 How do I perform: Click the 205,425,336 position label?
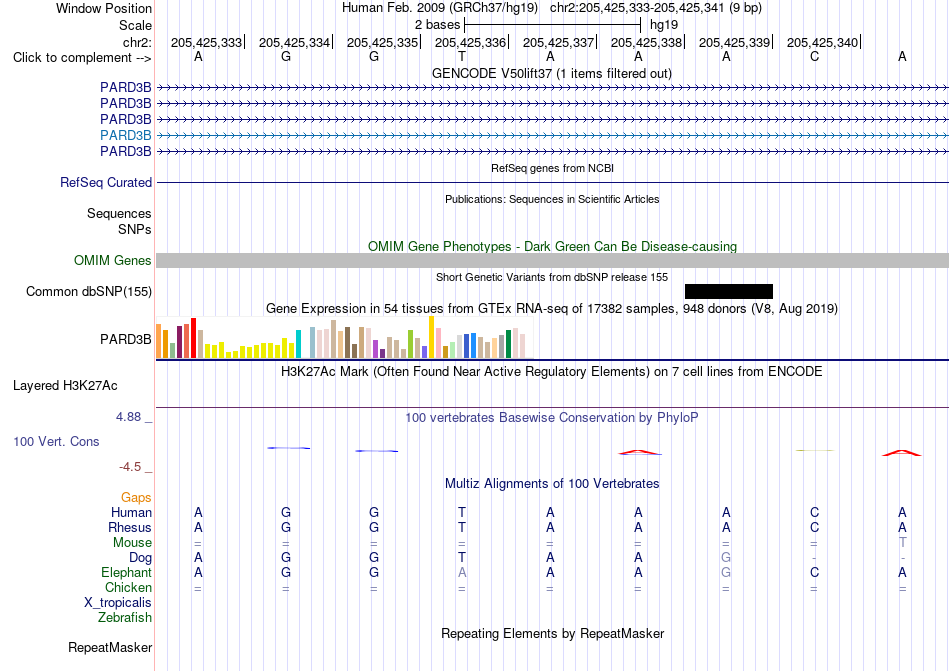click(x=470, y=42)
